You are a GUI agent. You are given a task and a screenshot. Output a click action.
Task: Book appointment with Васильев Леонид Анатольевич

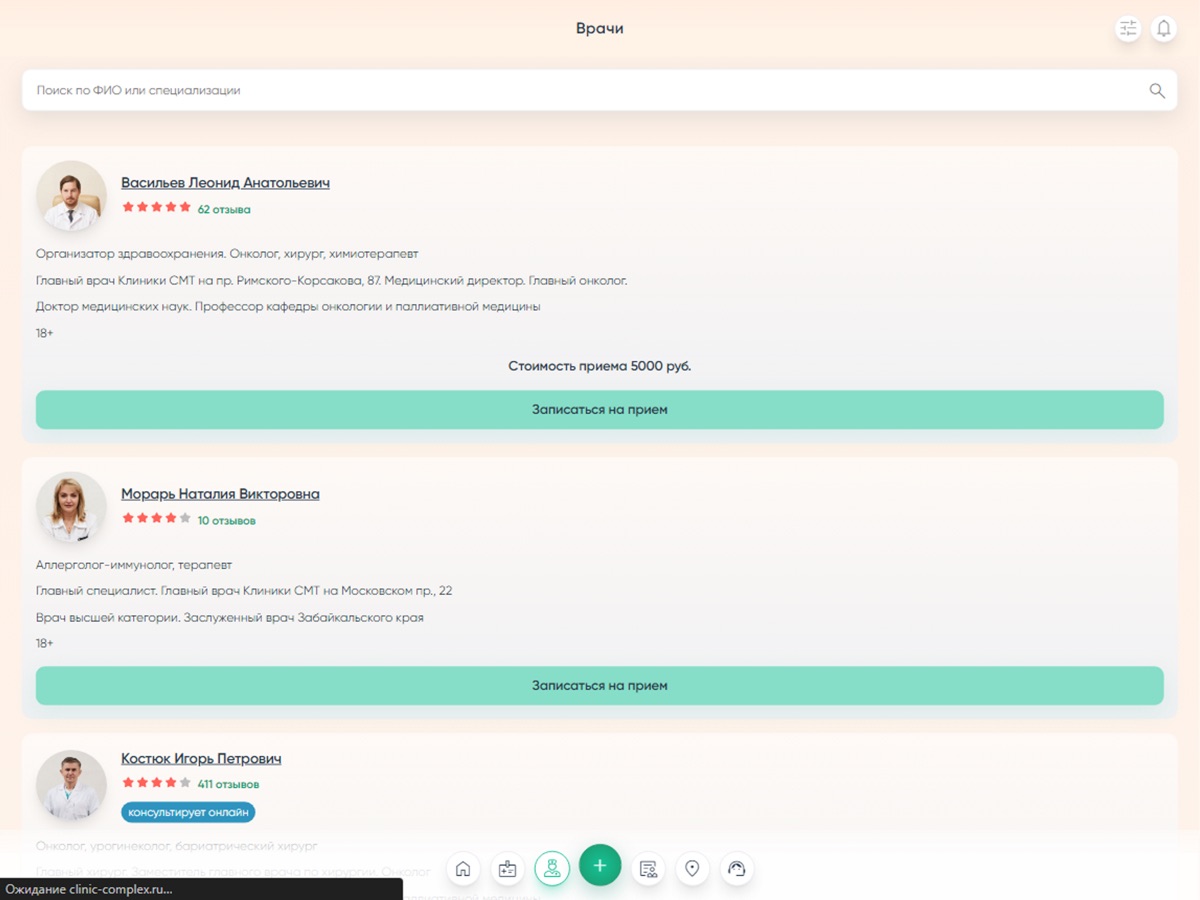click(x=599, y=410)
